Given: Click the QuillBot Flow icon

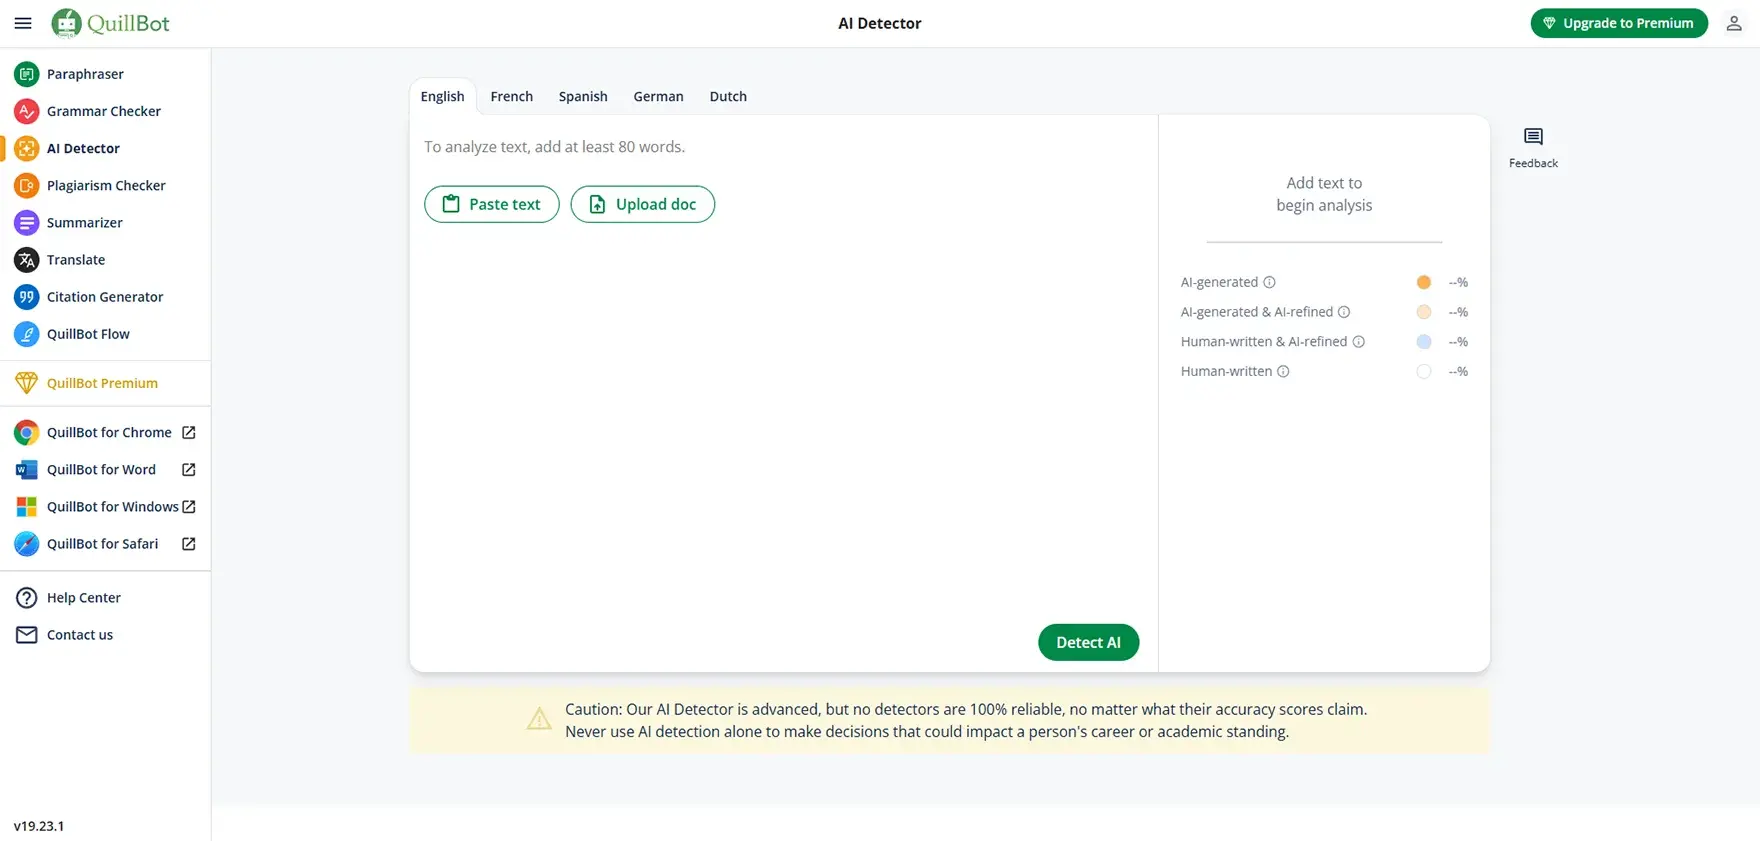Looking at the screenshot, I should 27,334.
